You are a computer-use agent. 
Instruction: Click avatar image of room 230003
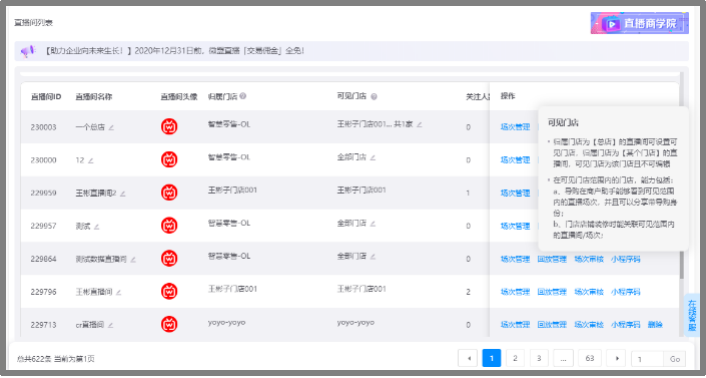click(169, 126)
